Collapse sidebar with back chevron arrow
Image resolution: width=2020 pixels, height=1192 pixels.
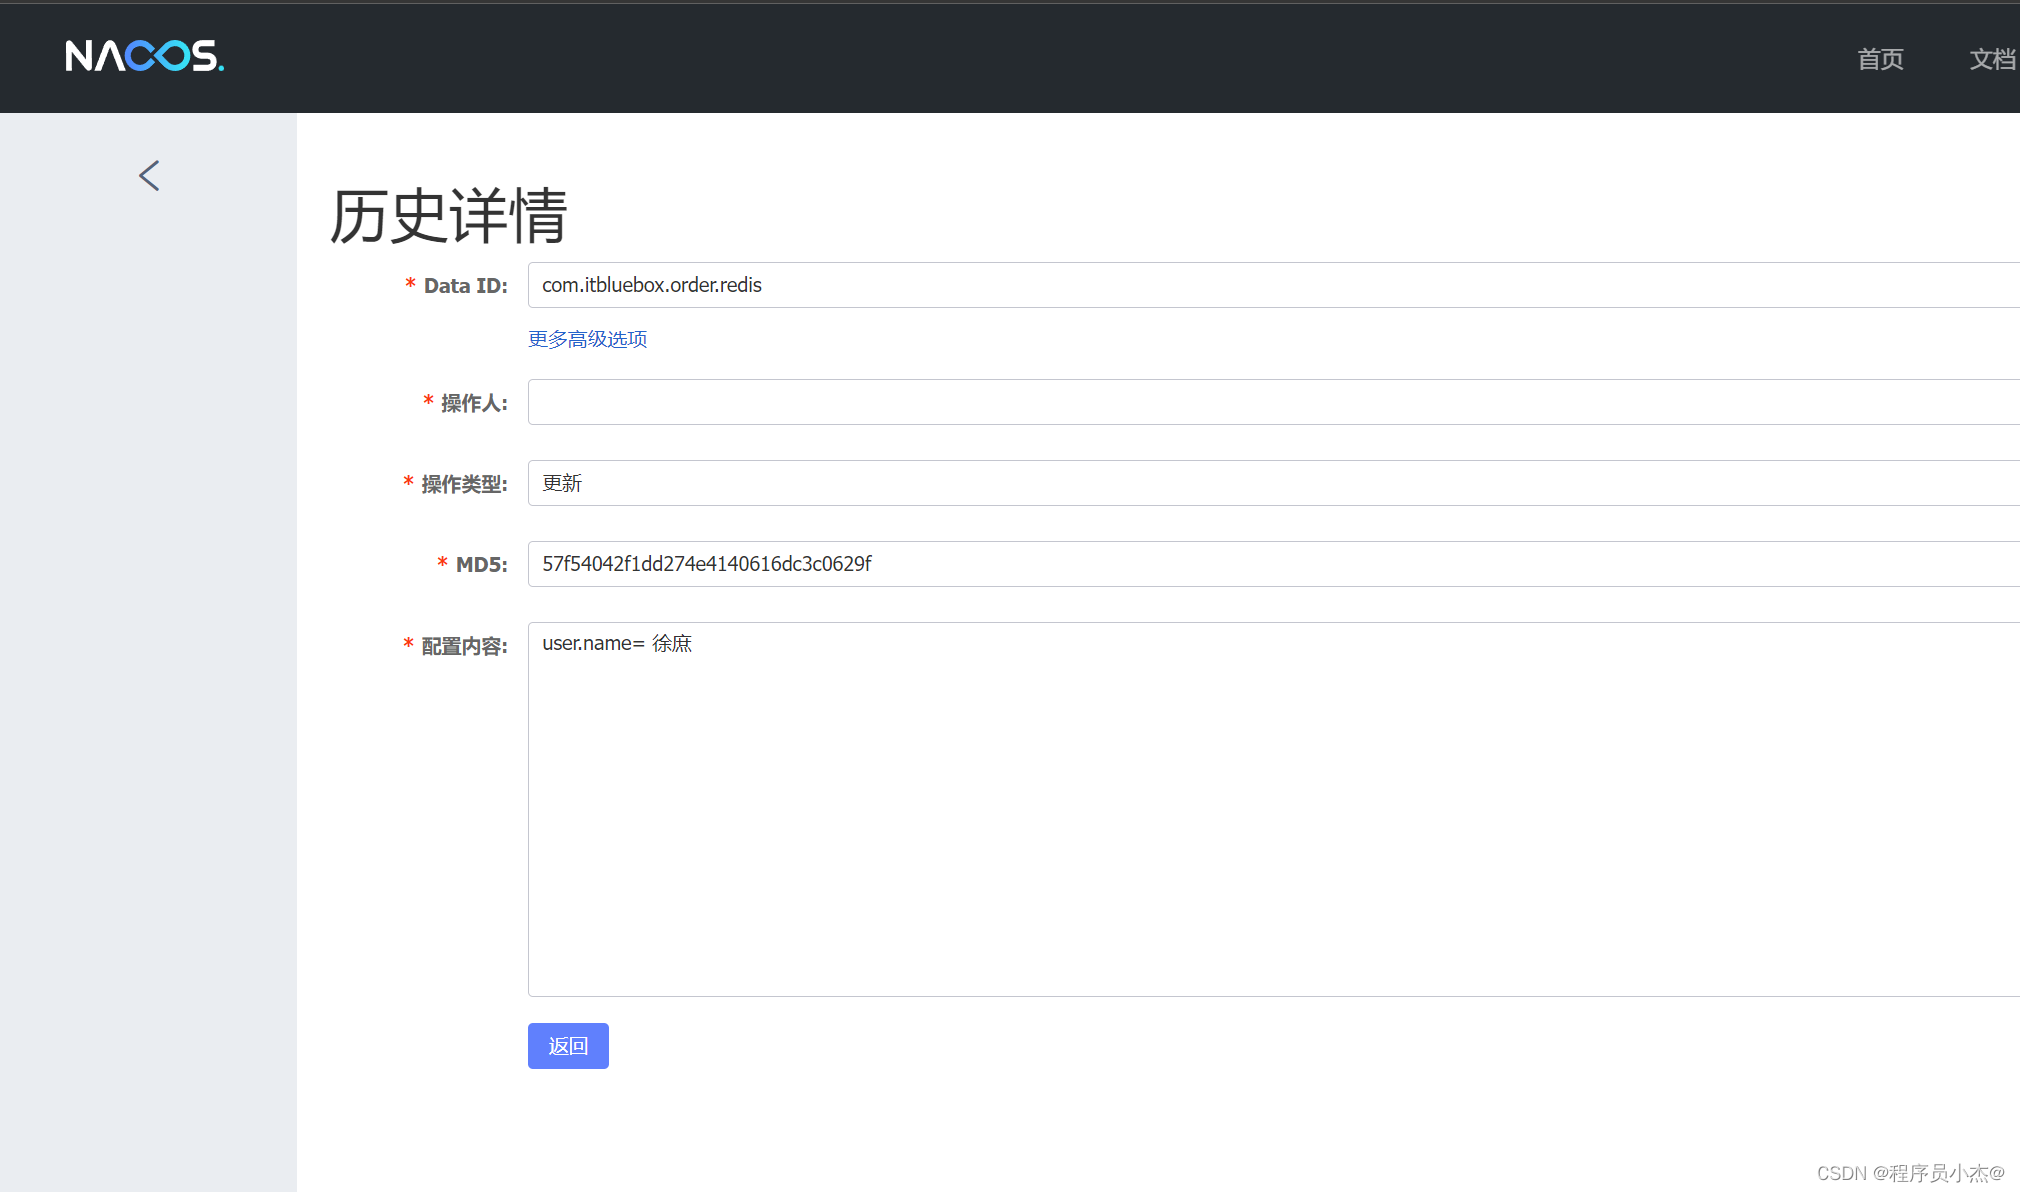[x=149, y=176]
